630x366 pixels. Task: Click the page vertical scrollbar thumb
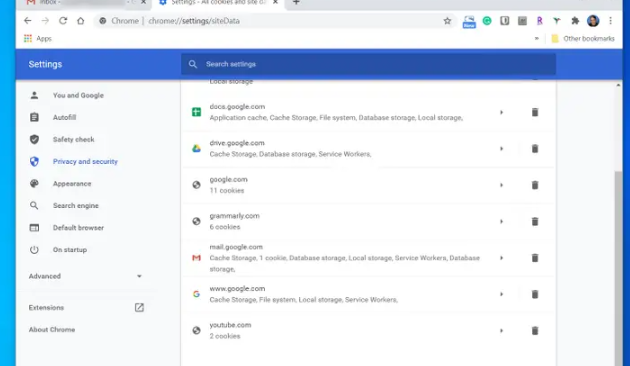pyautogui.click(x=618, y=268)
